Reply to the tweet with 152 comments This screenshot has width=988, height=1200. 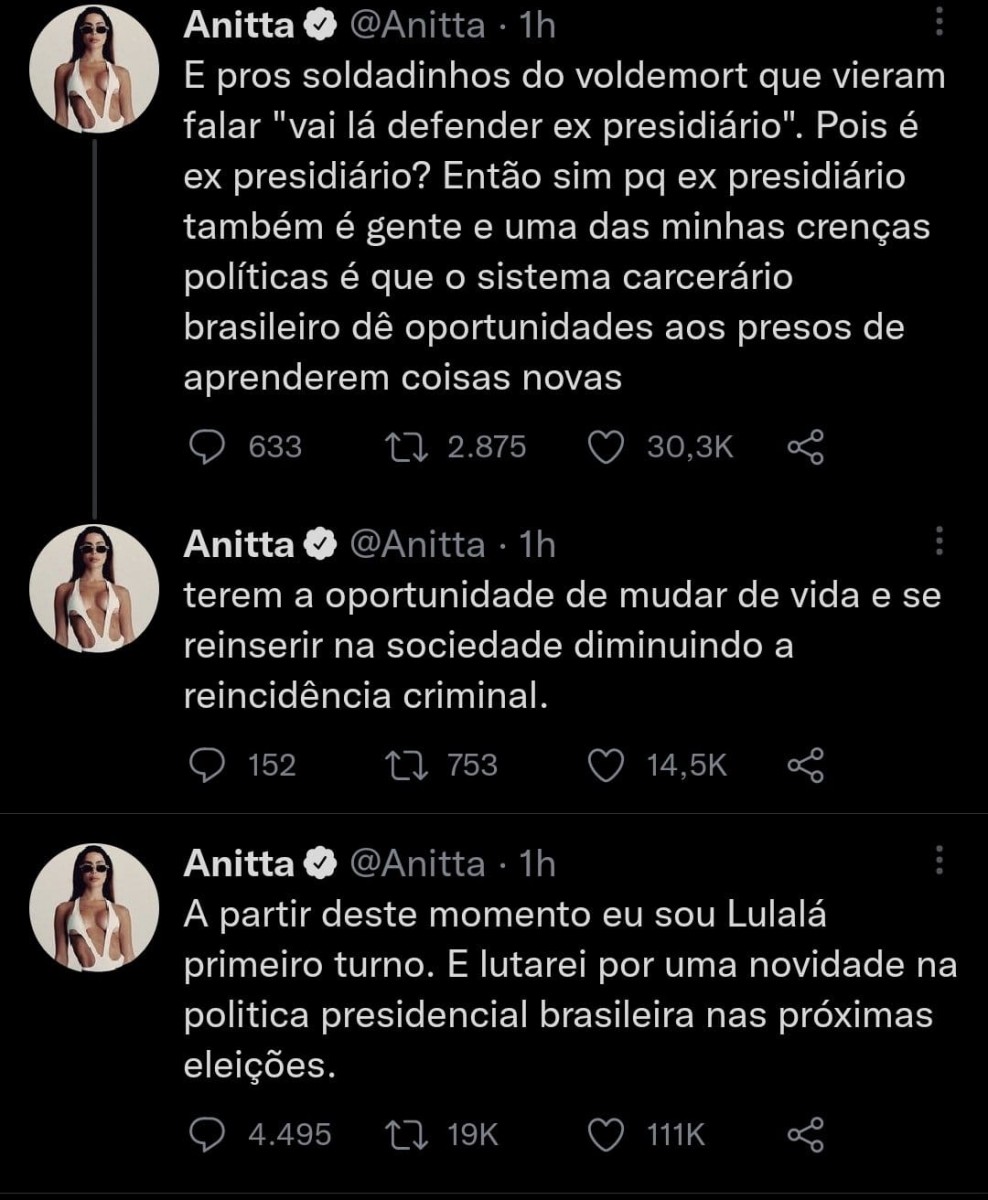(x=208, y=766)
